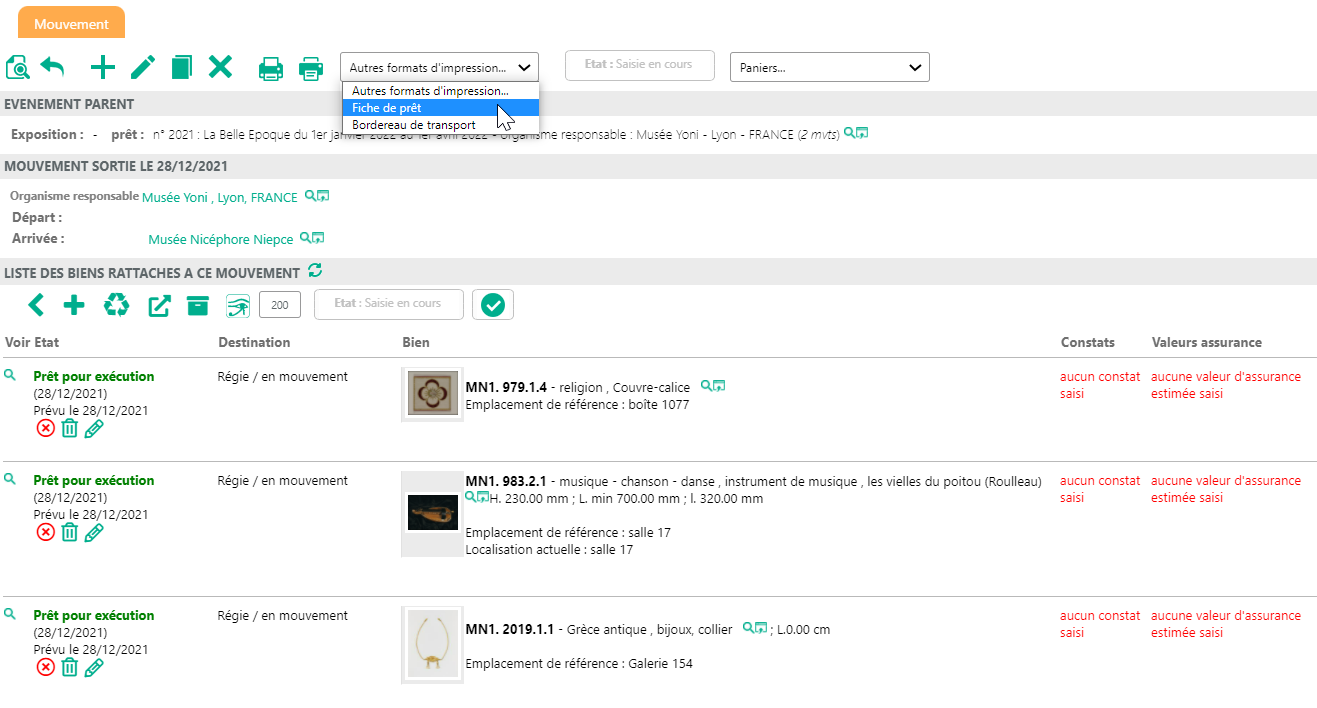Refresh the list of biens rattachés
Viewport: 1317px width, 708px height.
pos(316,271)
